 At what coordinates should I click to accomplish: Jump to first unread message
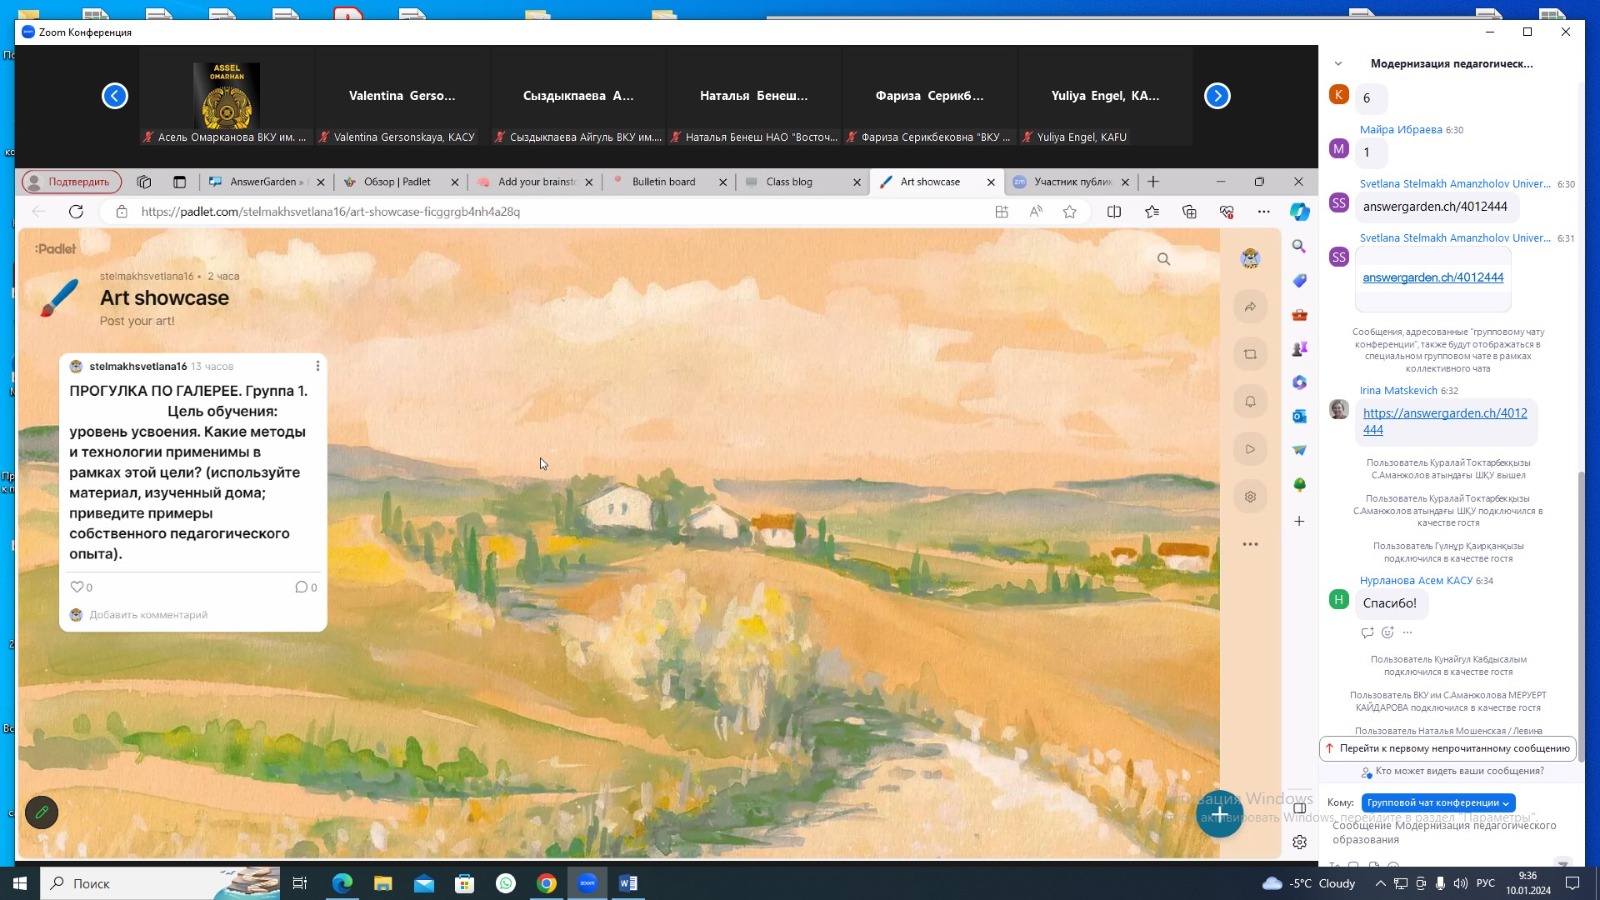coord(1447,748)
